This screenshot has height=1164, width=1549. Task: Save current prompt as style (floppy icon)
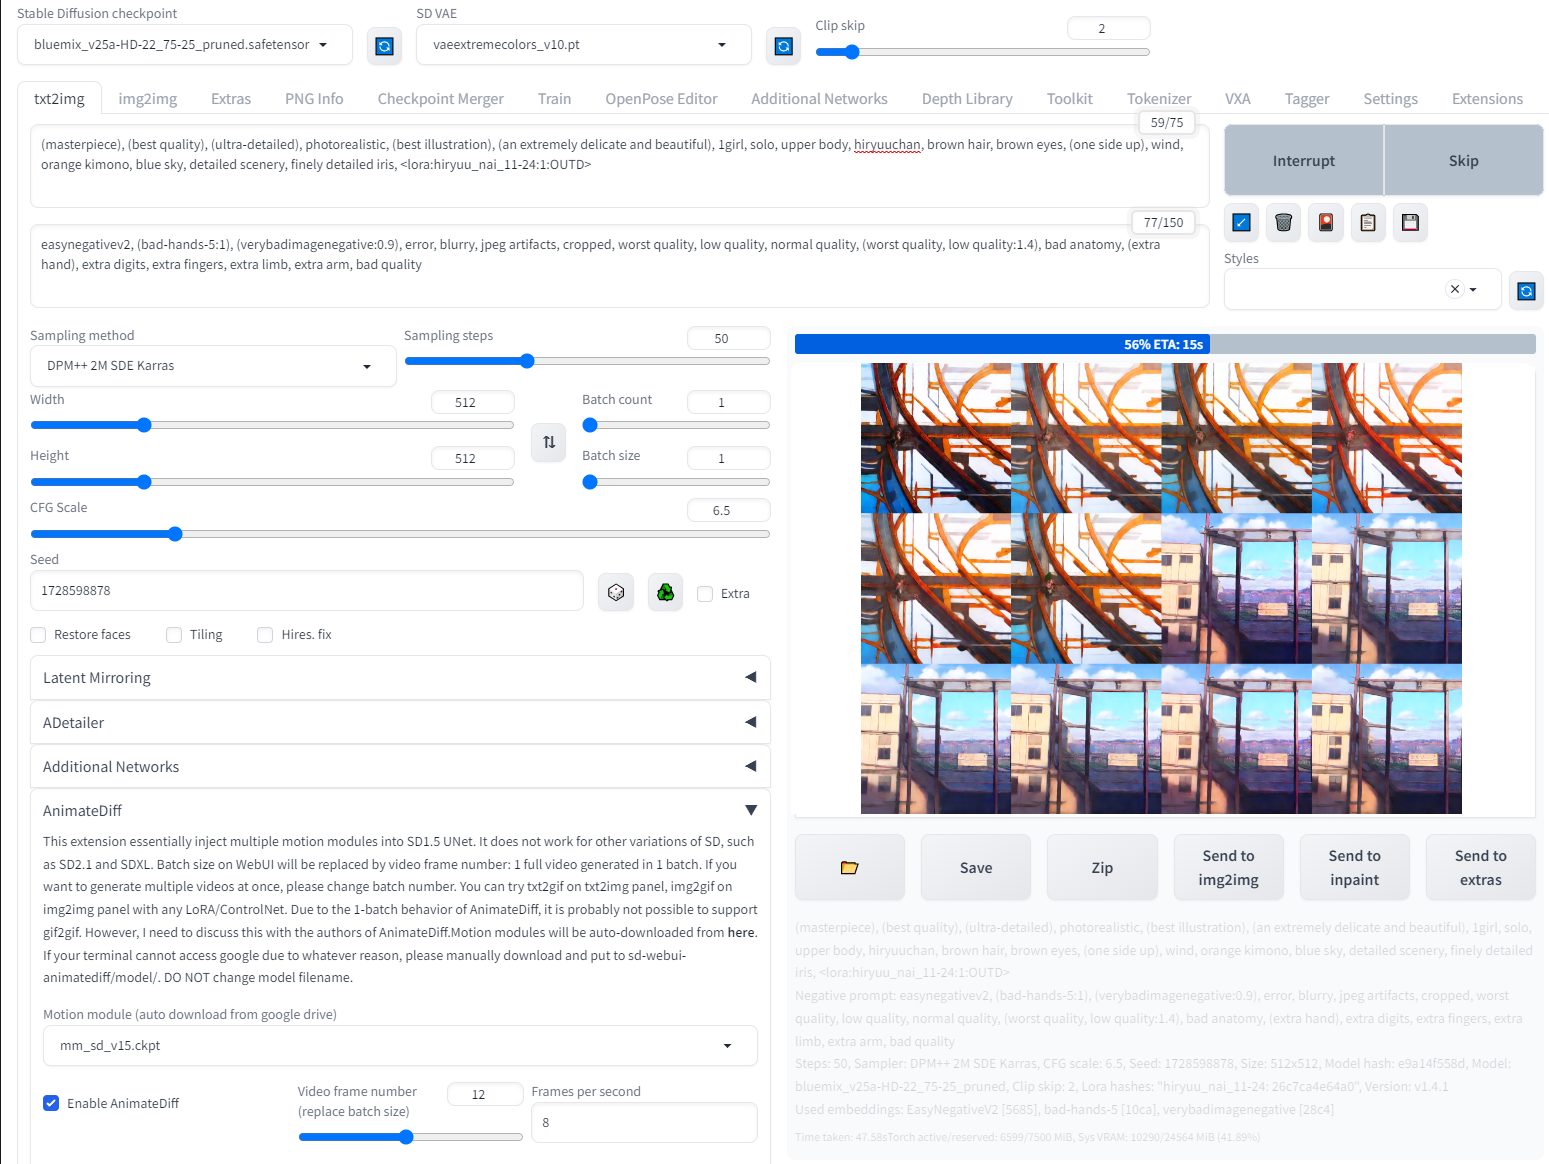[x=1410, y=222]
